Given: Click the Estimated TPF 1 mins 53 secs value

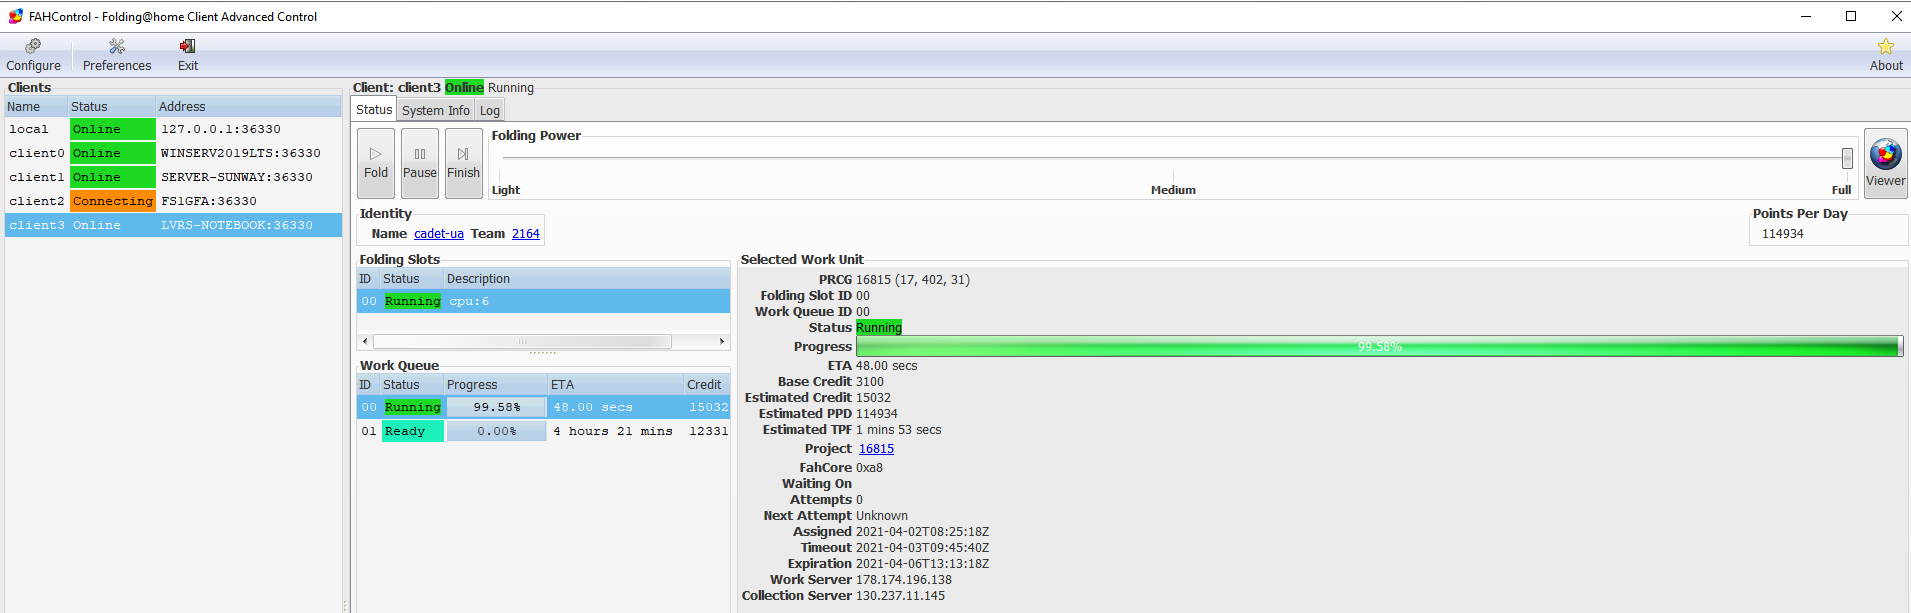Looking at the screenshot, I should (898, 430).
